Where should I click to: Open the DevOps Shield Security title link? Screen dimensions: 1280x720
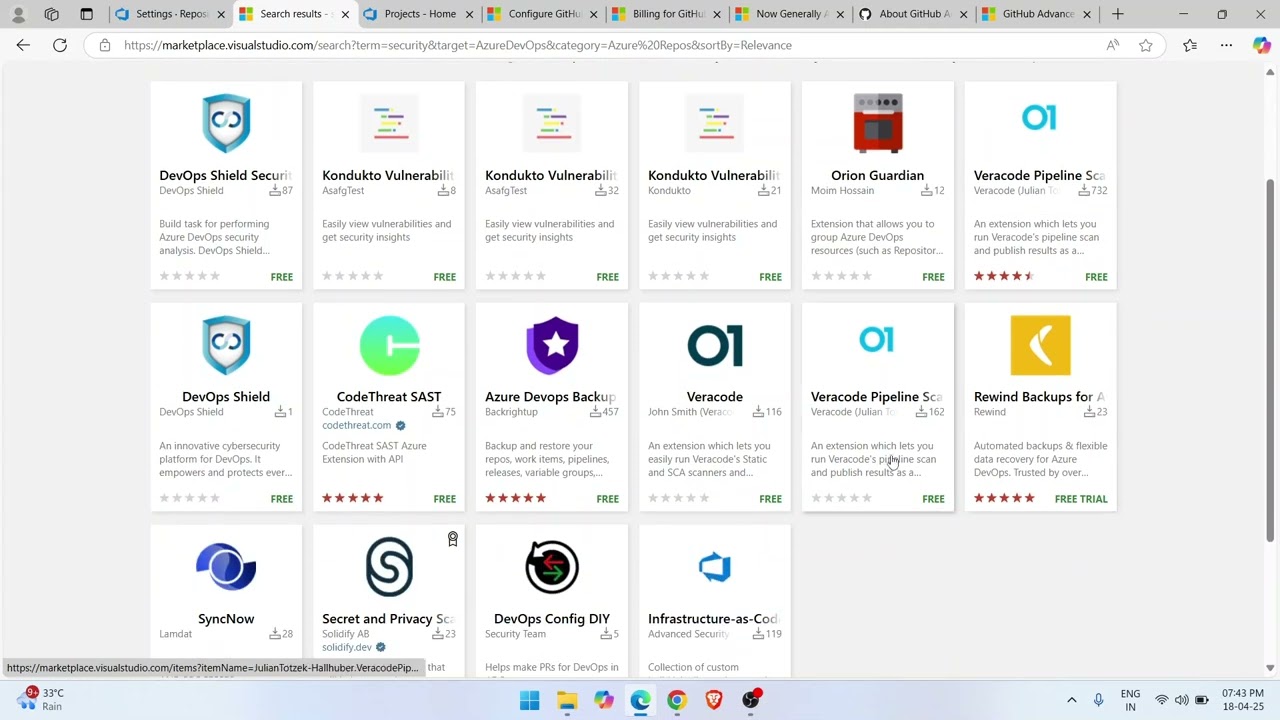click(226, 175)
